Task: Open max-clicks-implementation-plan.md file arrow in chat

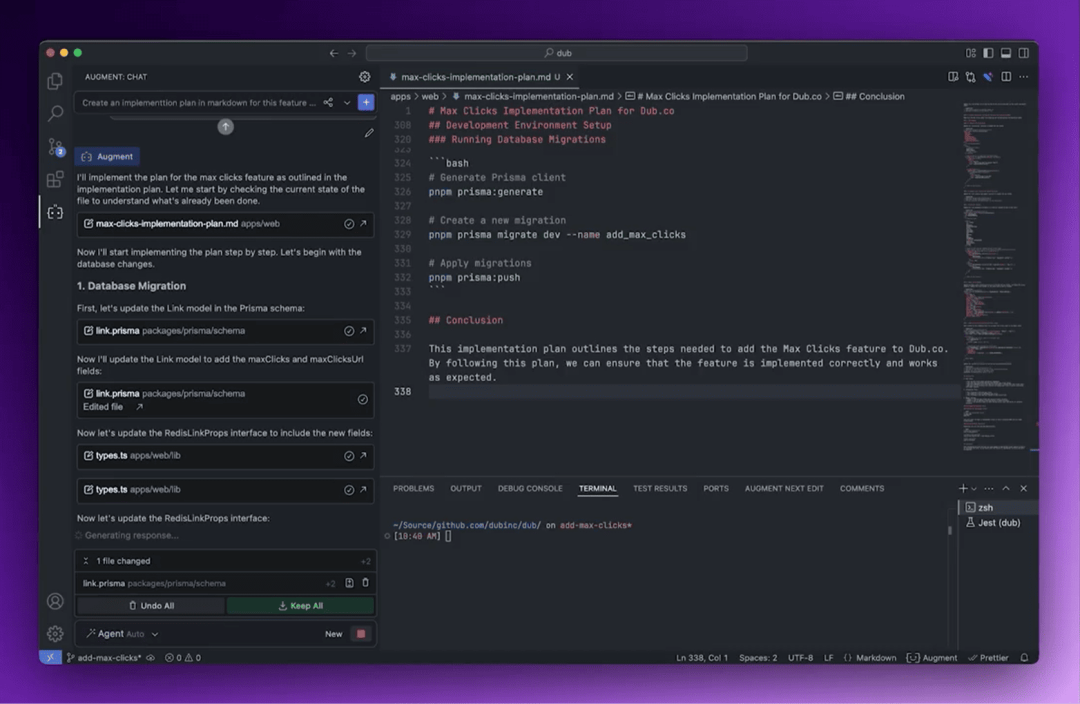Action: [363, 224]
